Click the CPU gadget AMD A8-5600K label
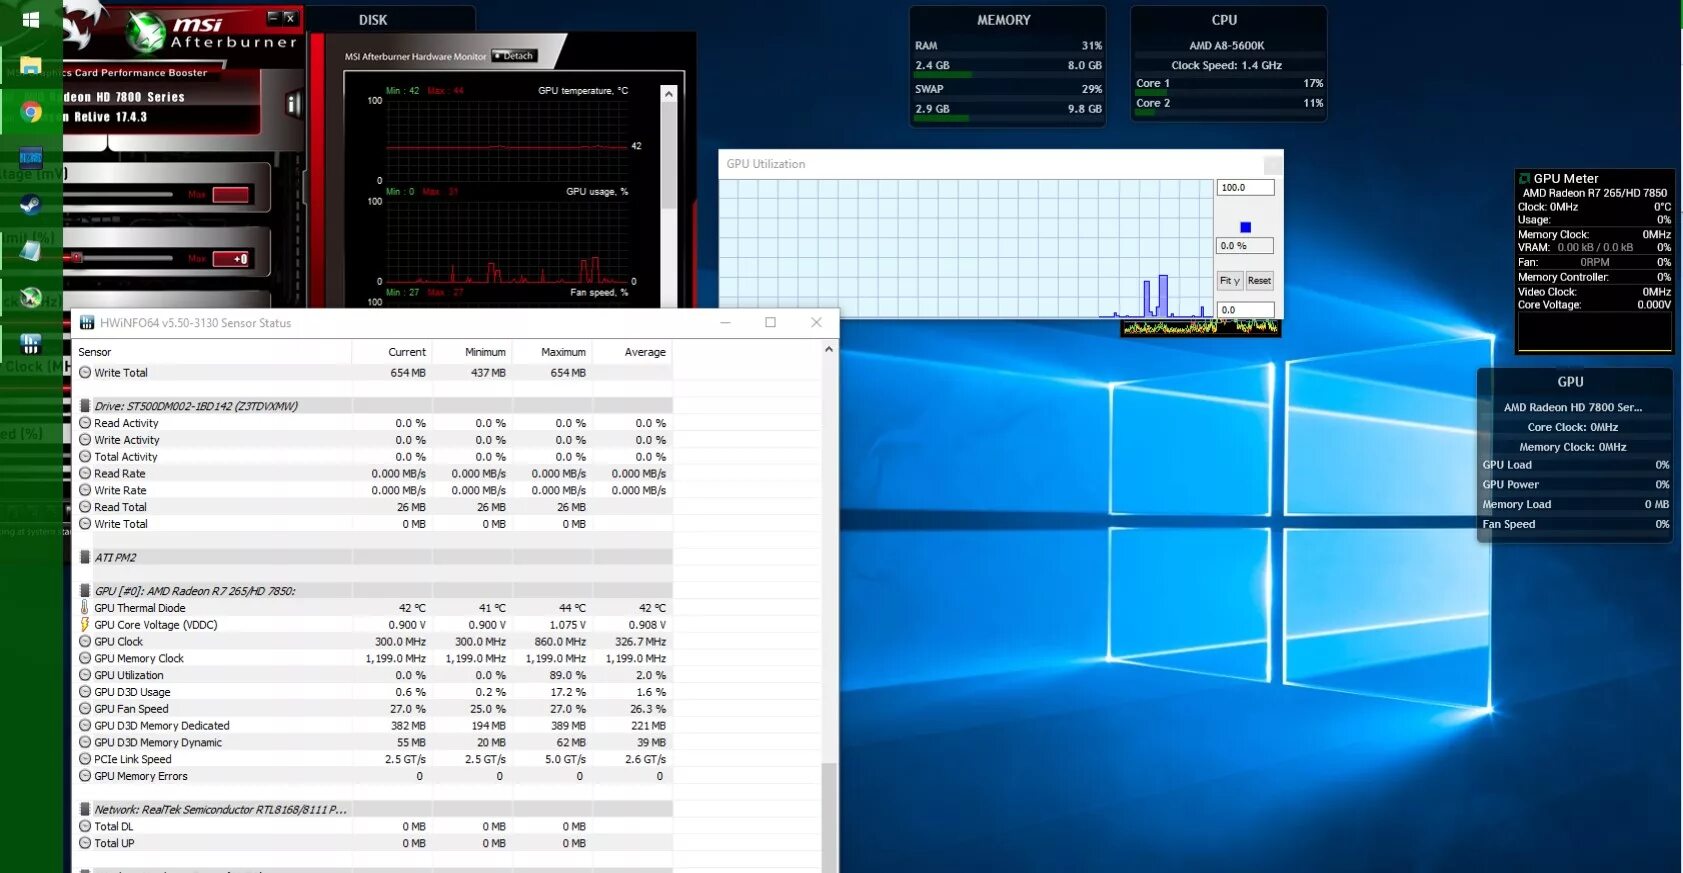 click(1227, 46)
